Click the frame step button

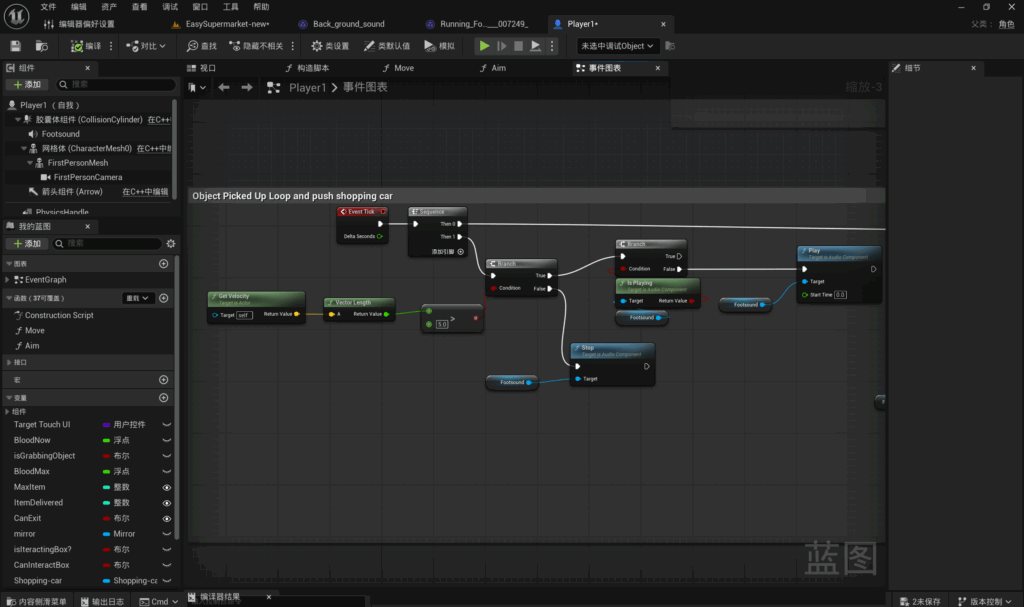[502, 46]
